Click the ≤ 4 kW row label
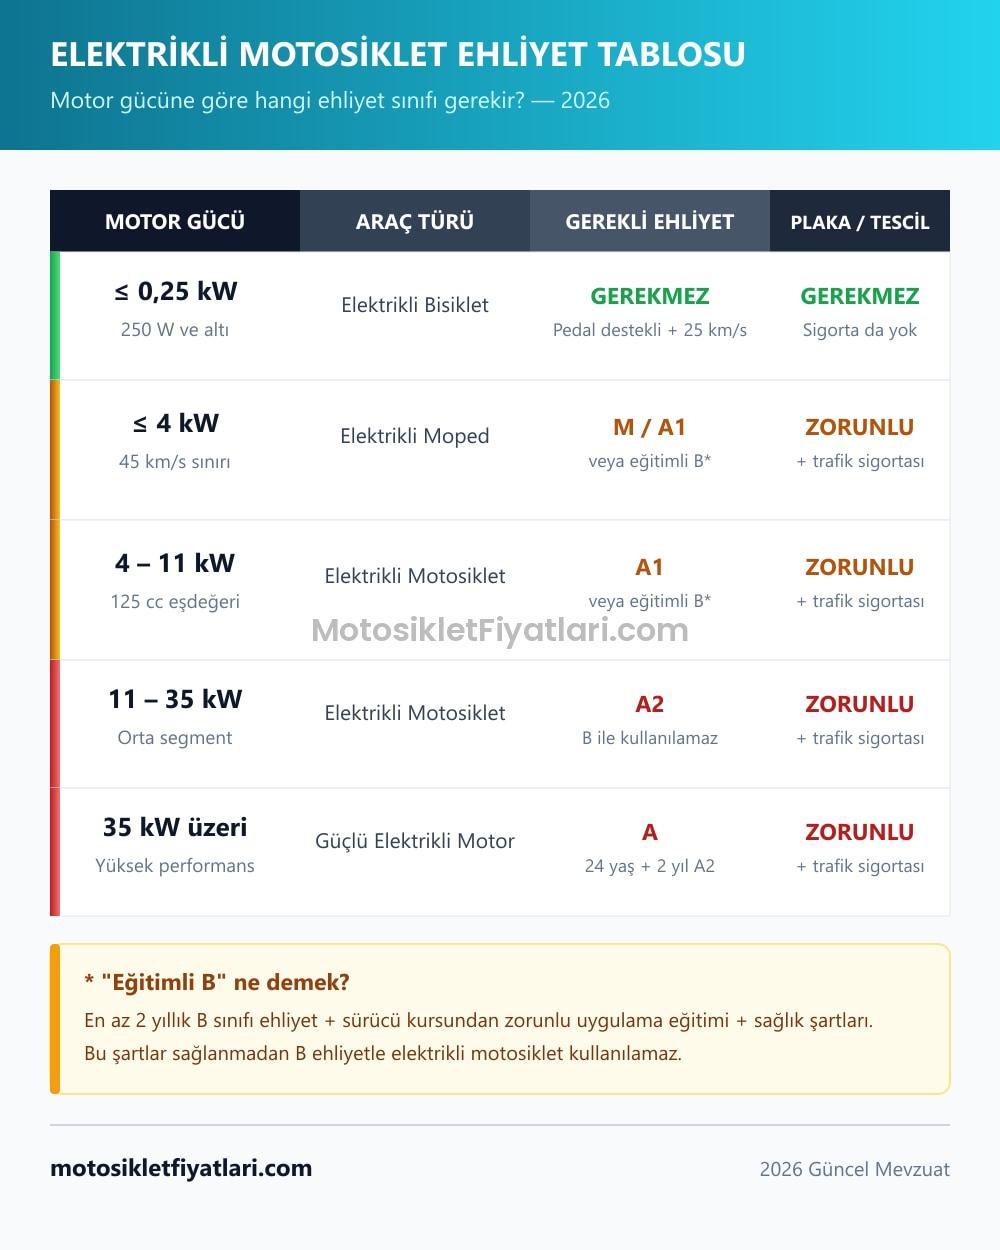 (175, 423)
